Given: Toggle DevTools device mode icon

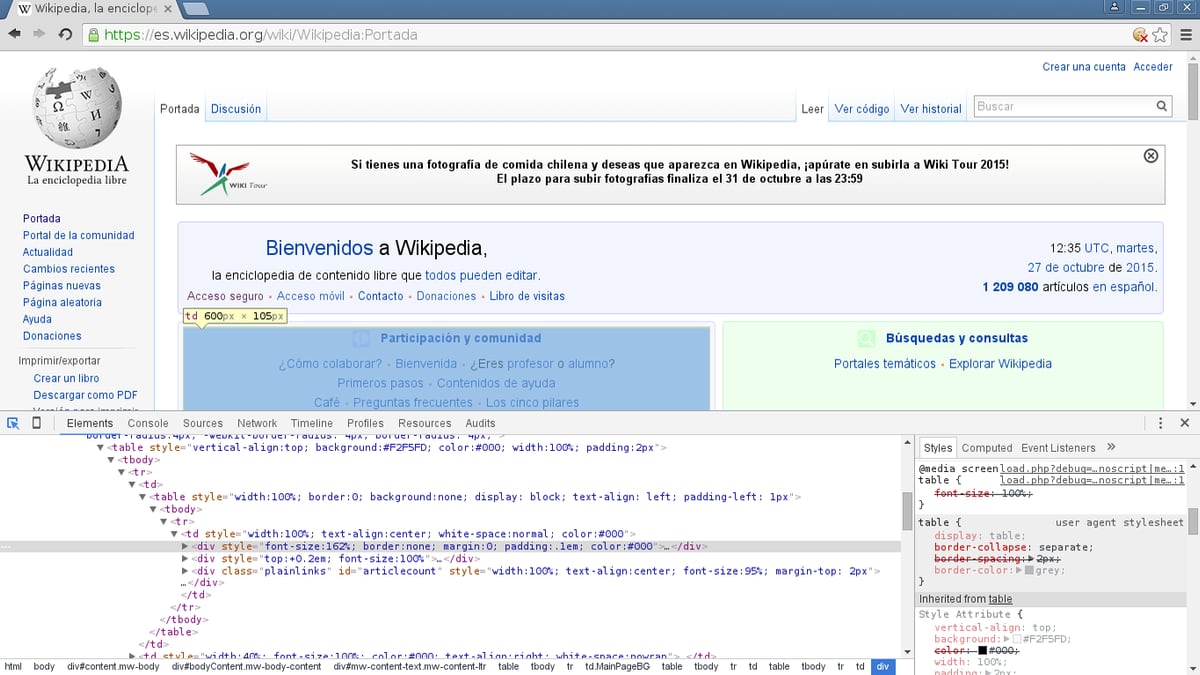Looking at the screenshot, I should click(37, 423).
